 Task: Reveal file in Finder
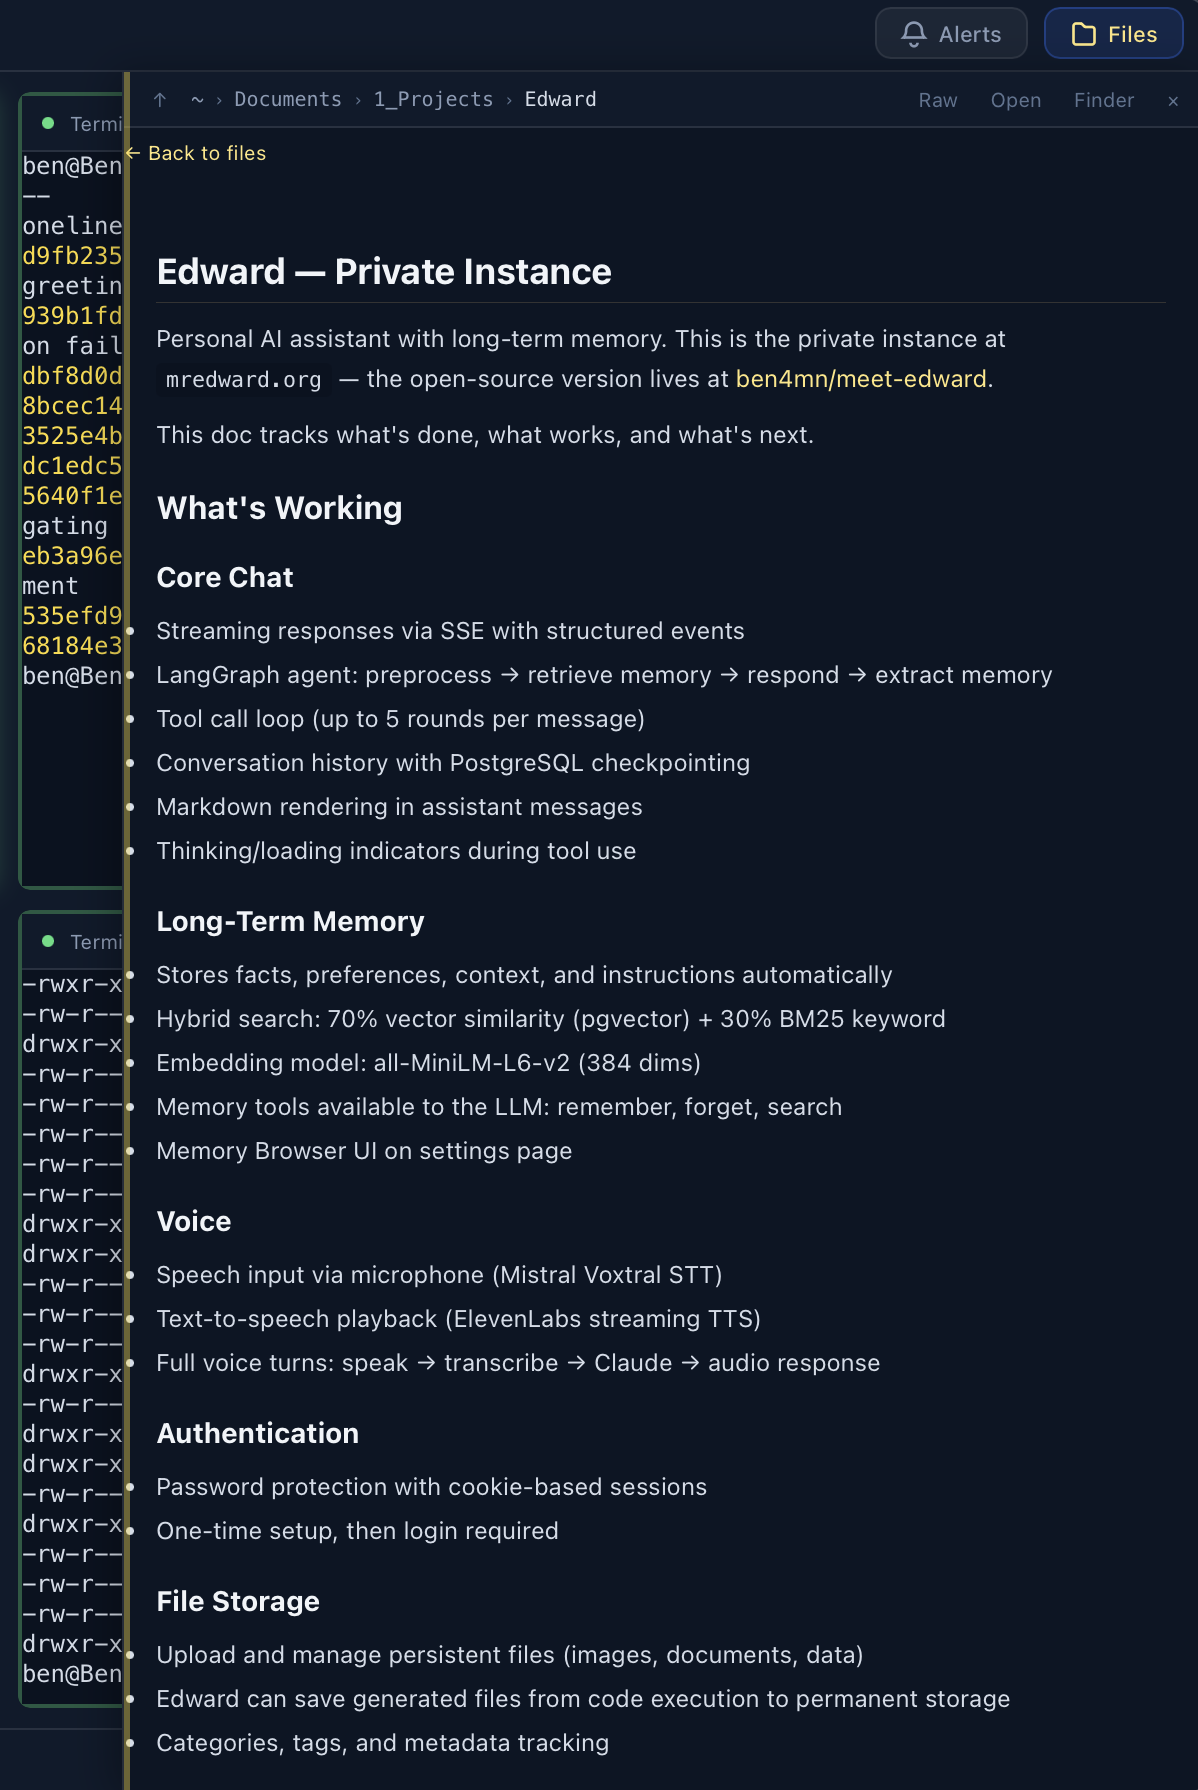coord(1104,100)
